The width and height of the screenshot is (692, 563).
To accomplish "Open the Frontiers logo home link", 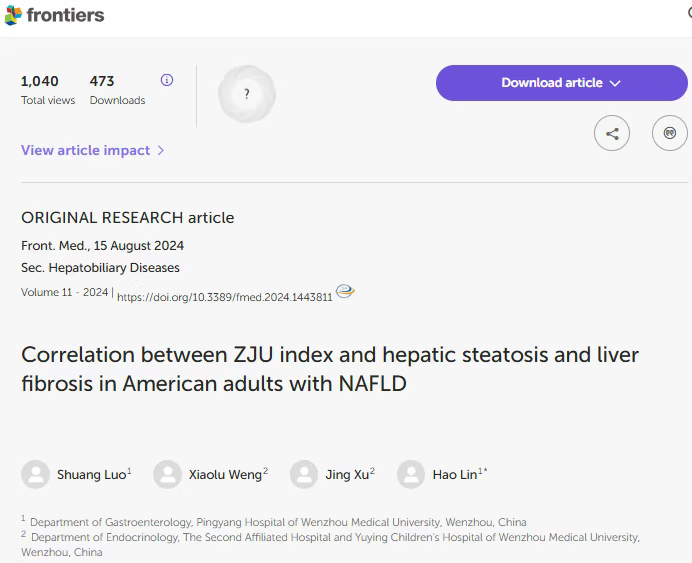I will point(55,15).
